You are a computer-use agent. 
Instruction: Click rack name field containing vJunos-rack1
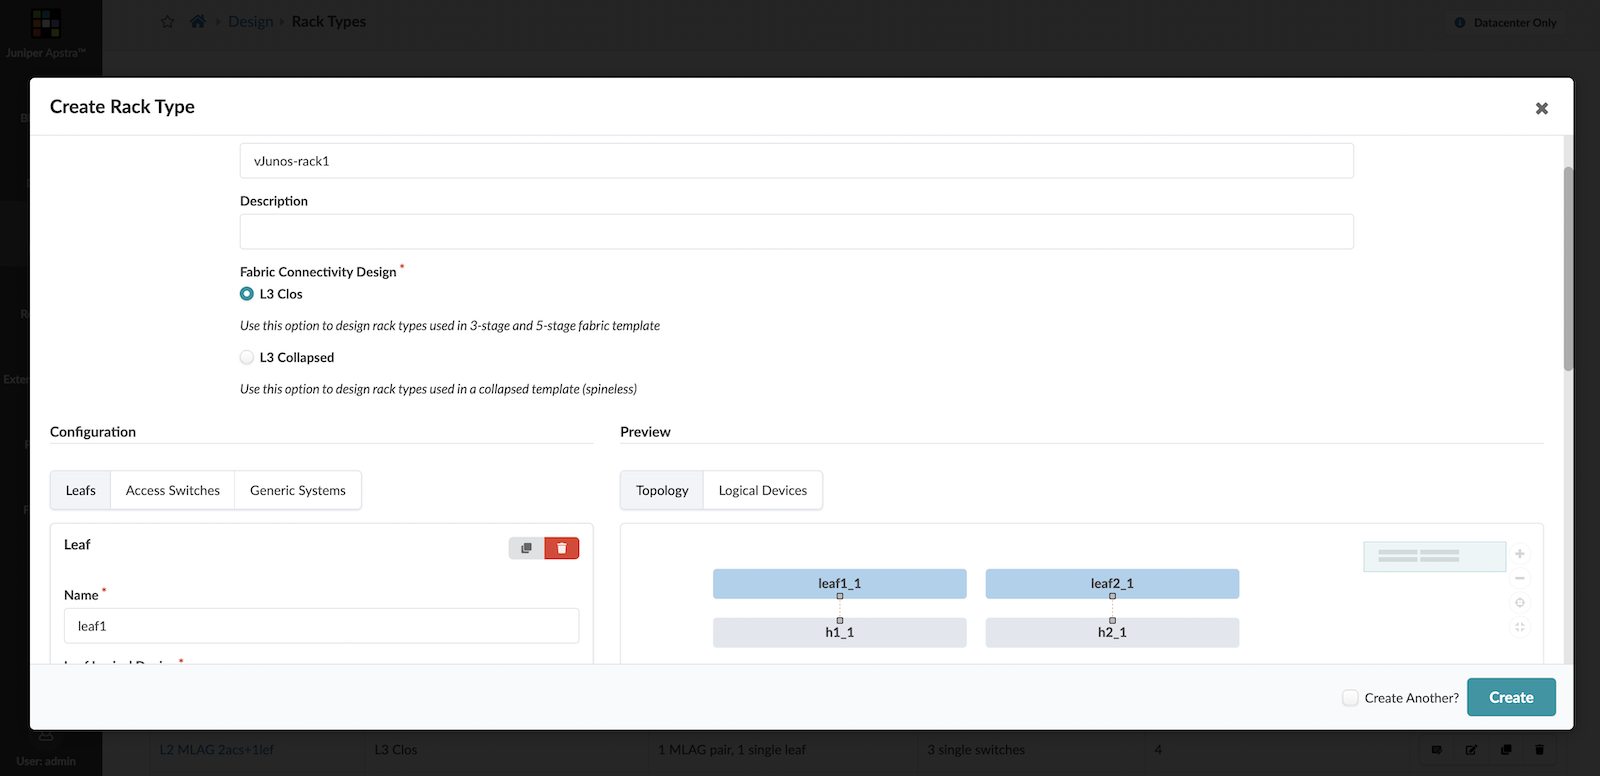tap(797, 161)
